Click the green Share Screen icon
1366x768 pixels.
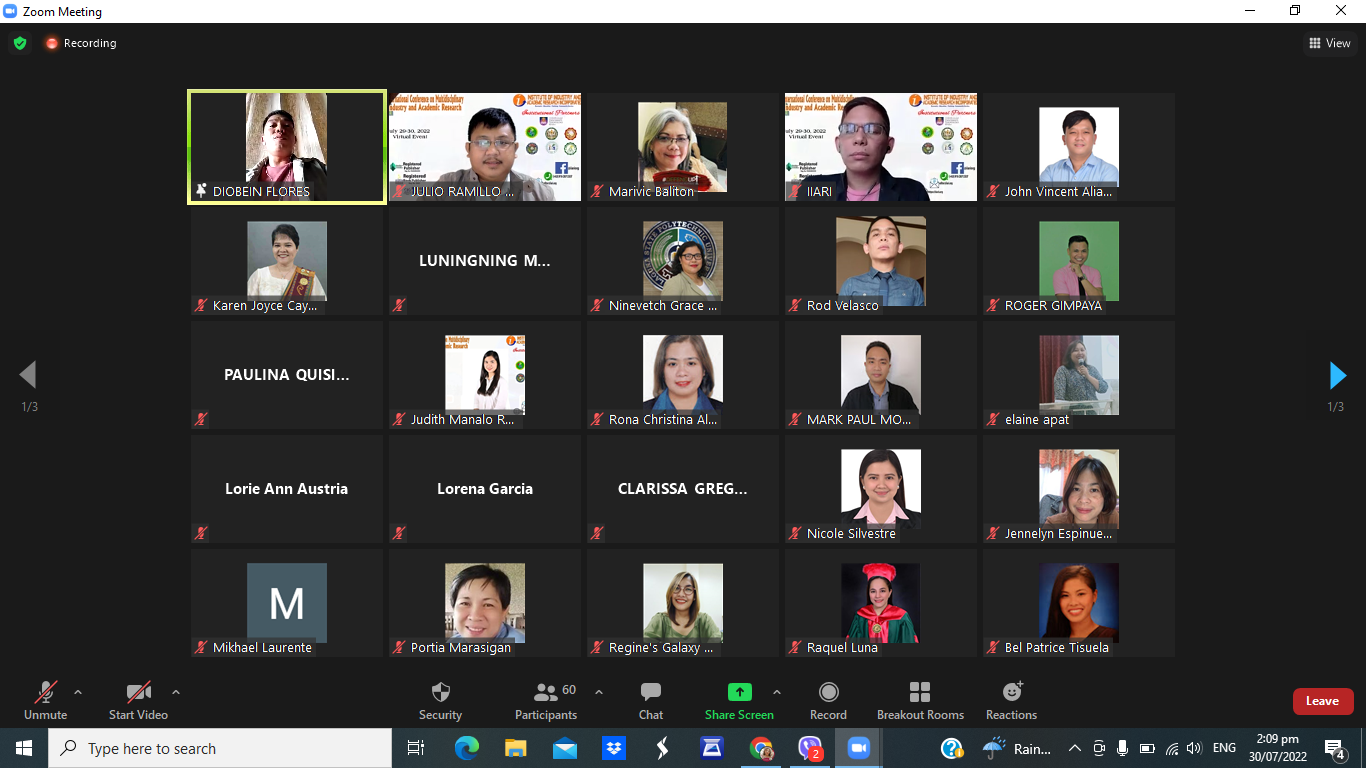pyautogui.click(x=739, y=692)
